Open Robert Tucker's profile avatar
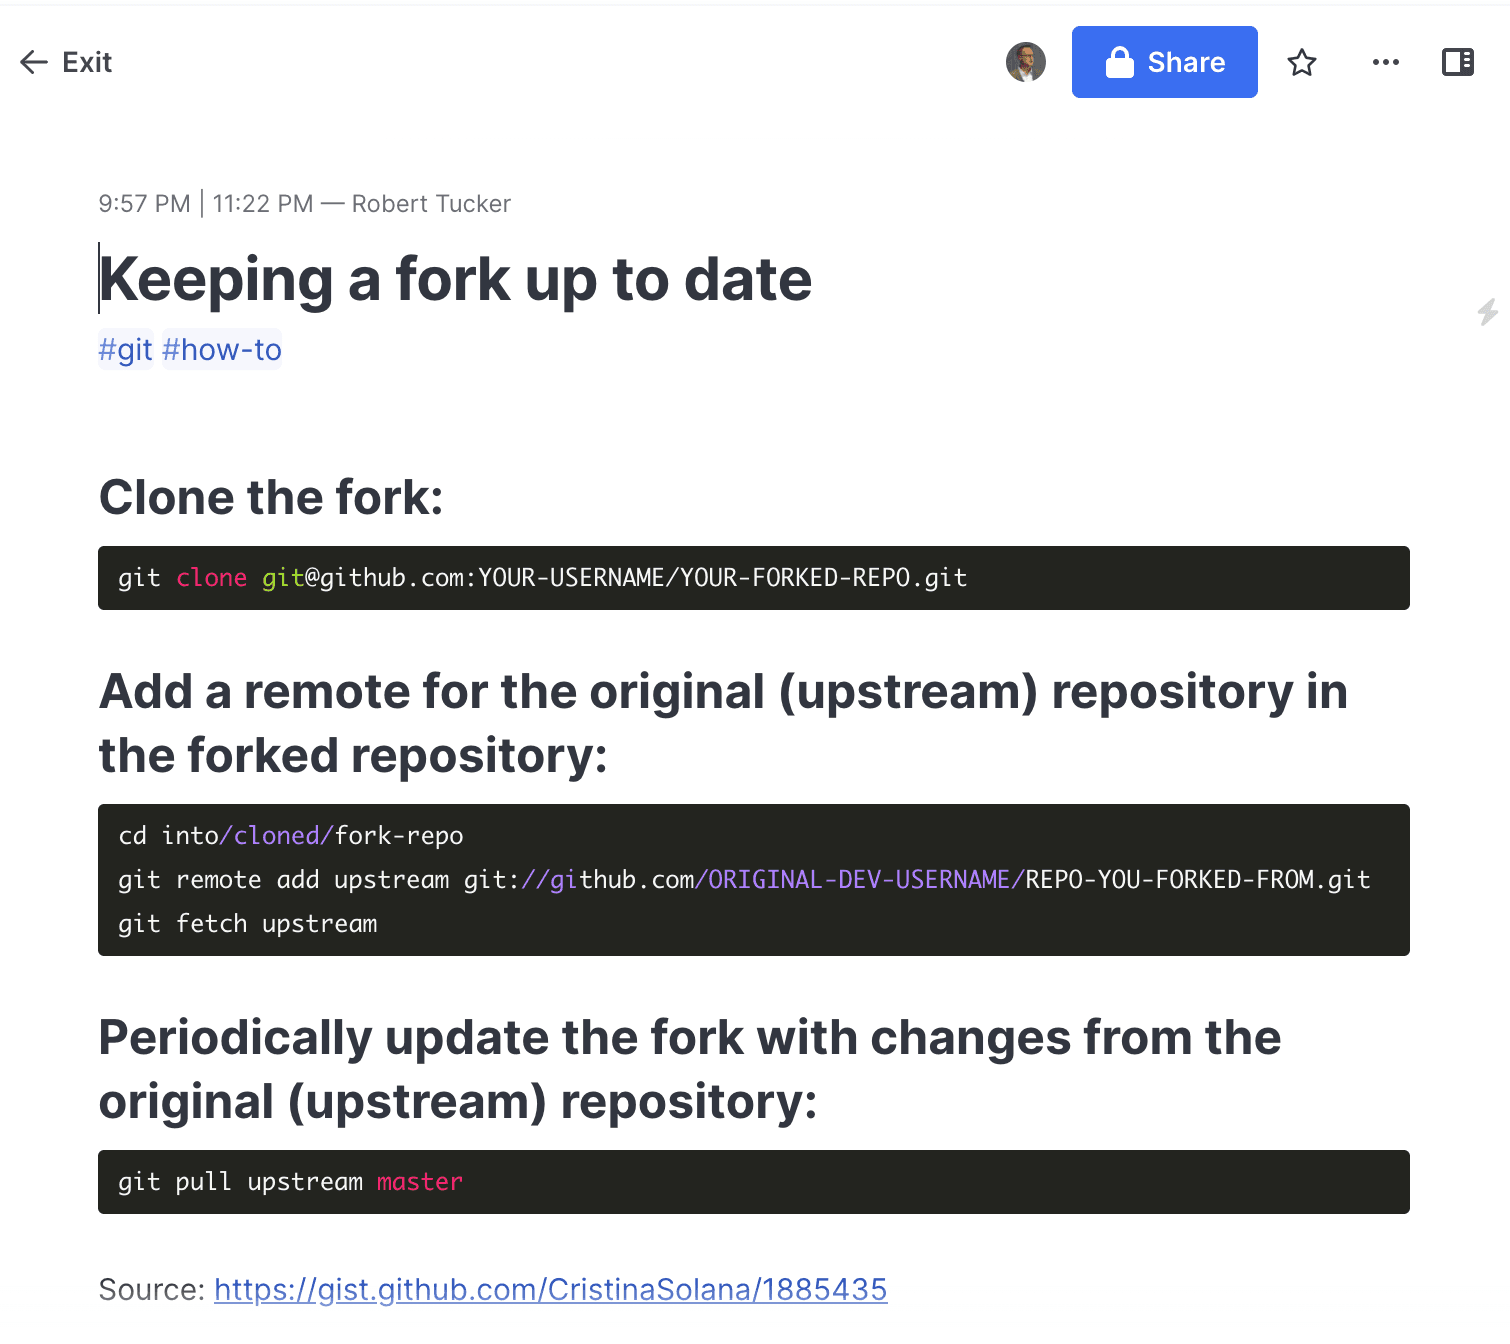The width and height of the screenshot is (1510, 1344). (x=1025, y=62)
